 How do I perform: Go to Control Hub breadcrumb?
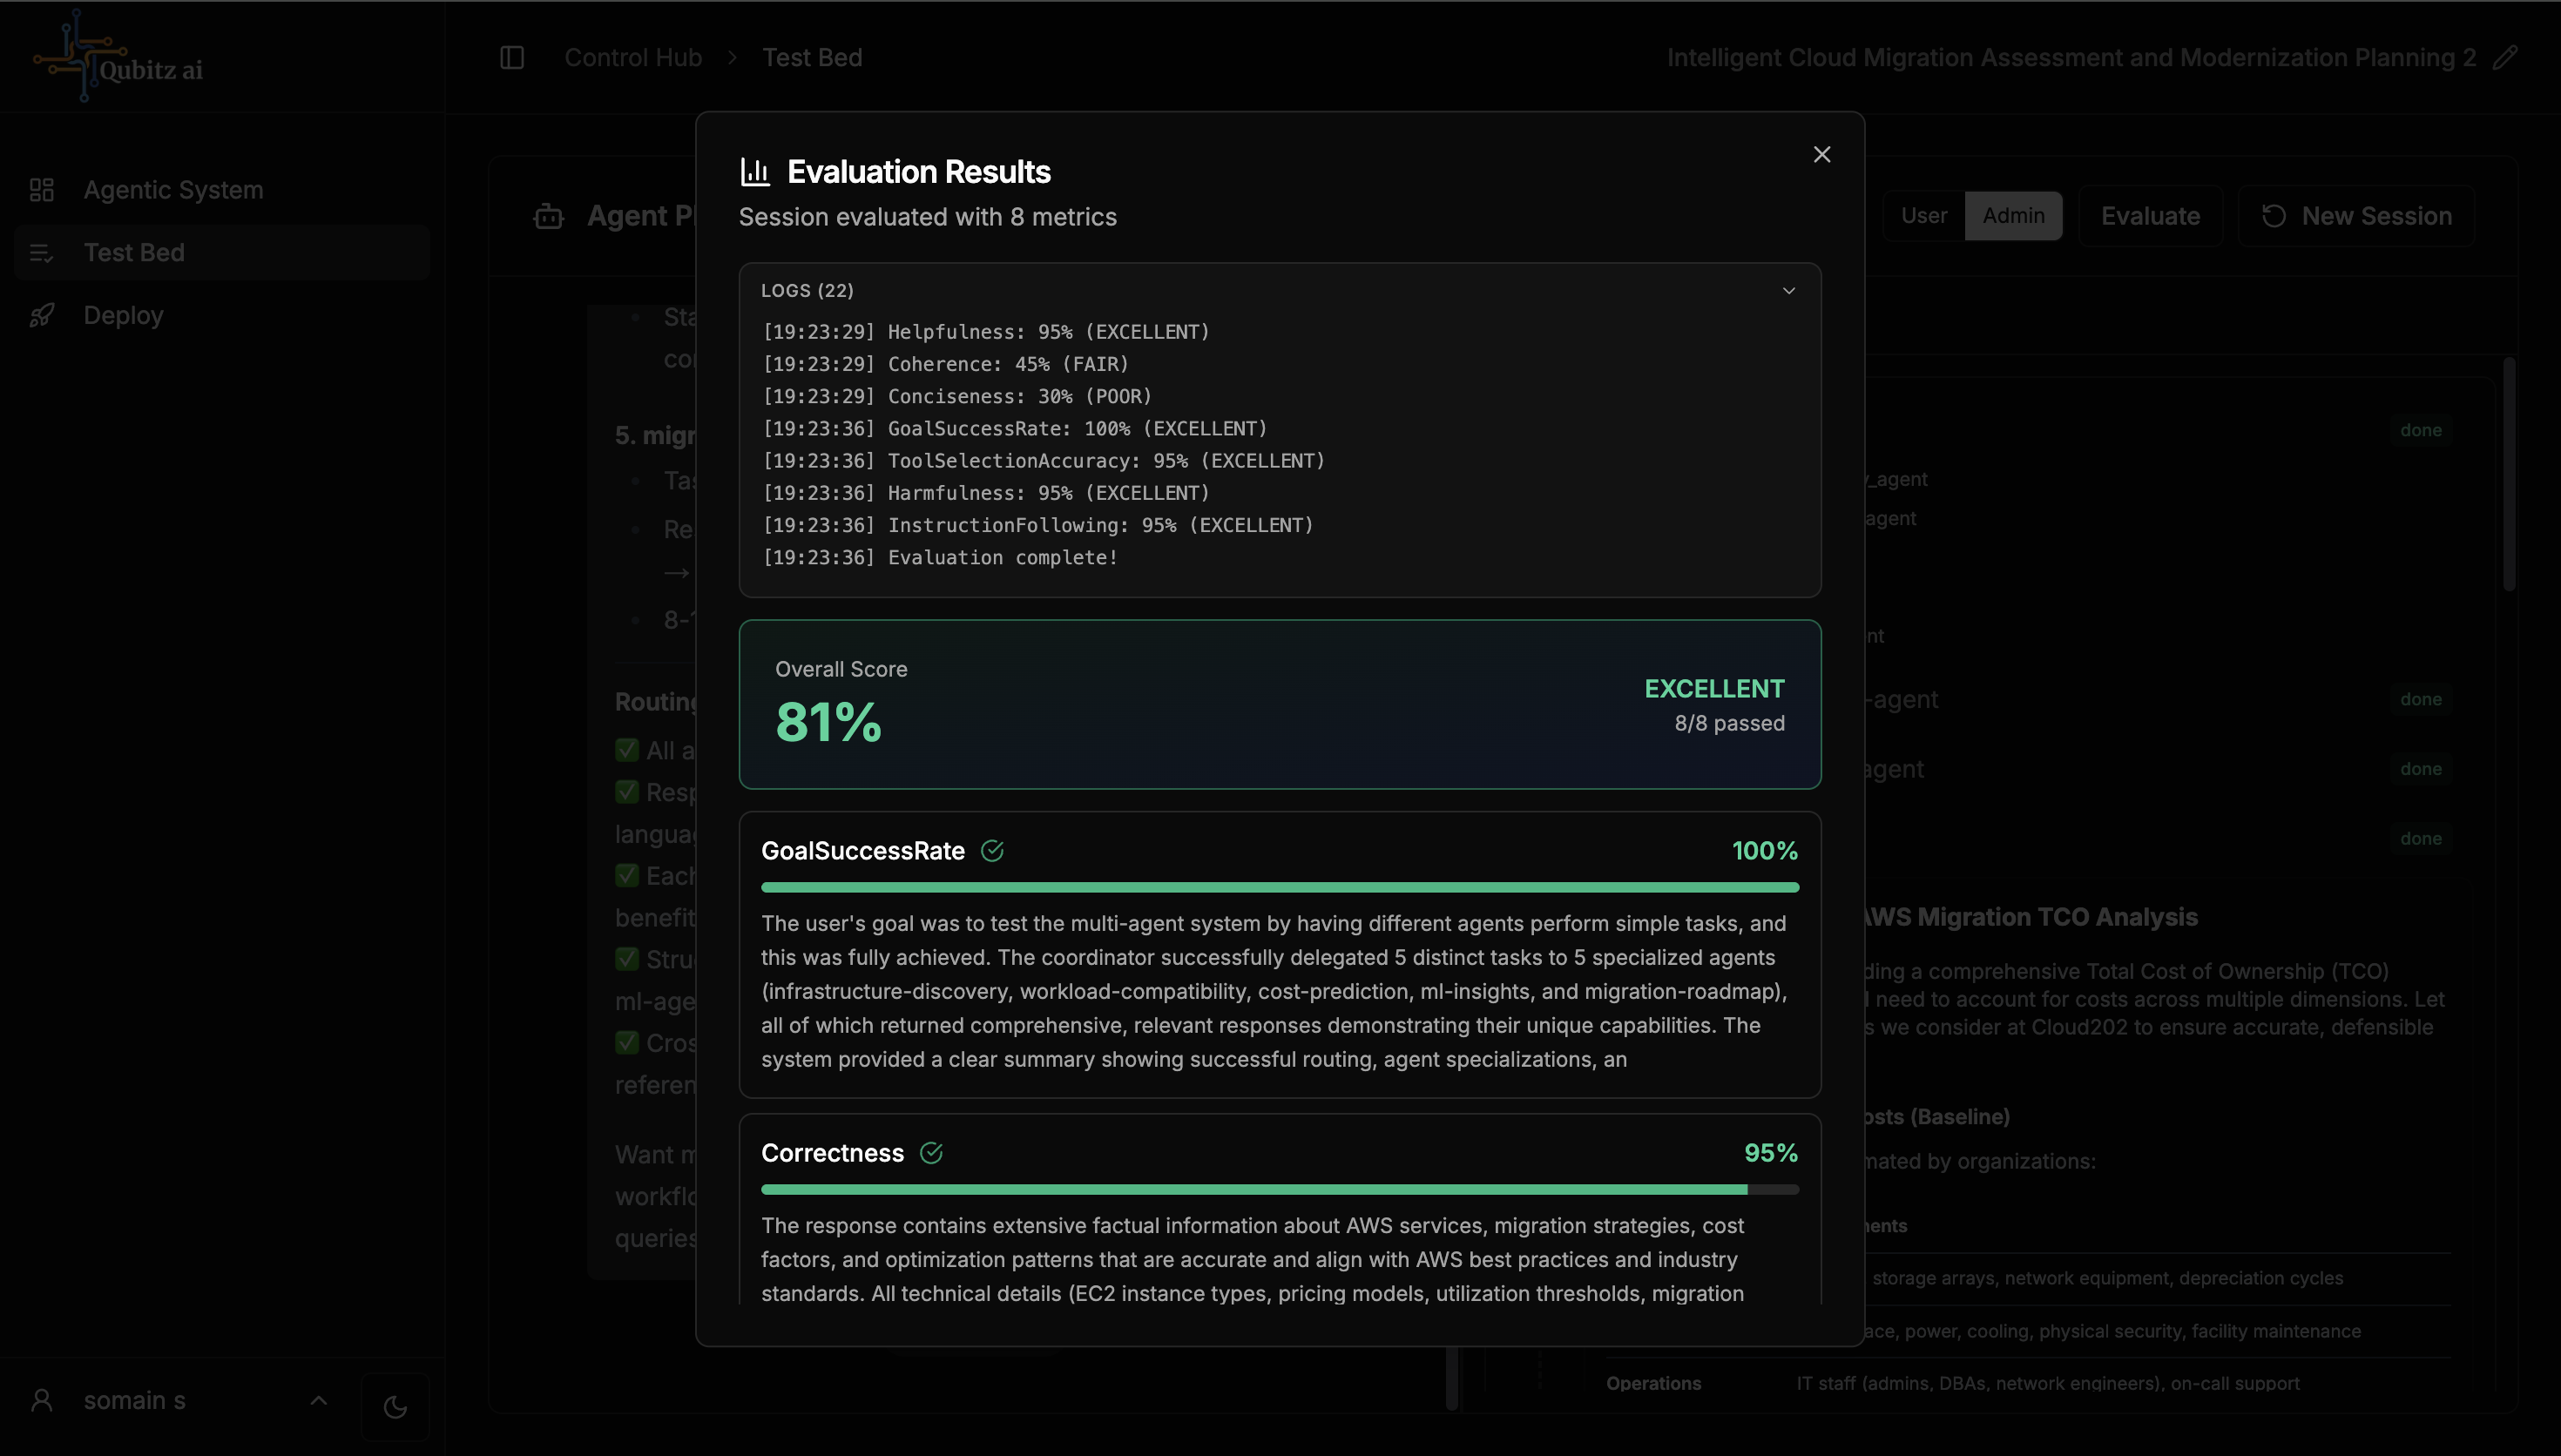pos(633,58)
